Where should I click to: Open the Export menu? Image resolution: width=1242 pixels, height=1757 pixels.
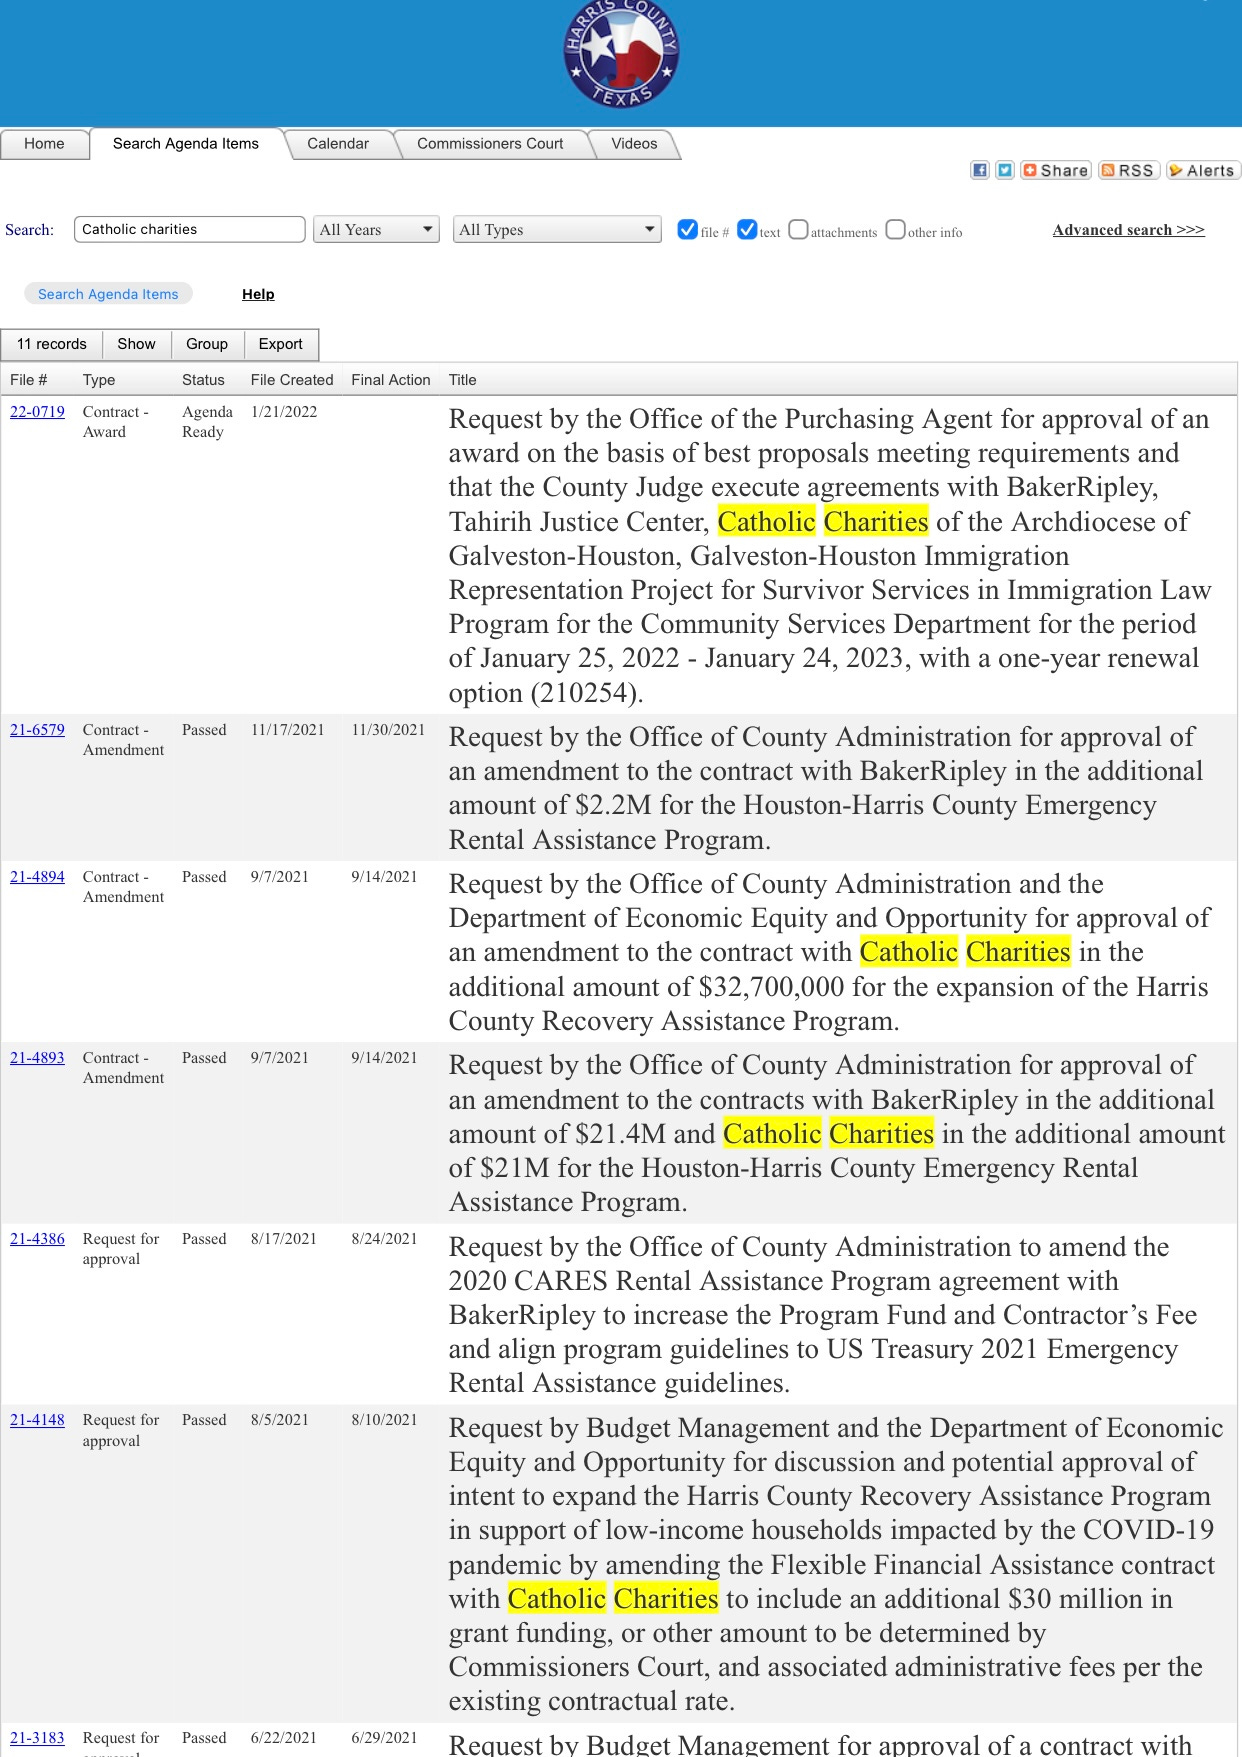(281, 344)
